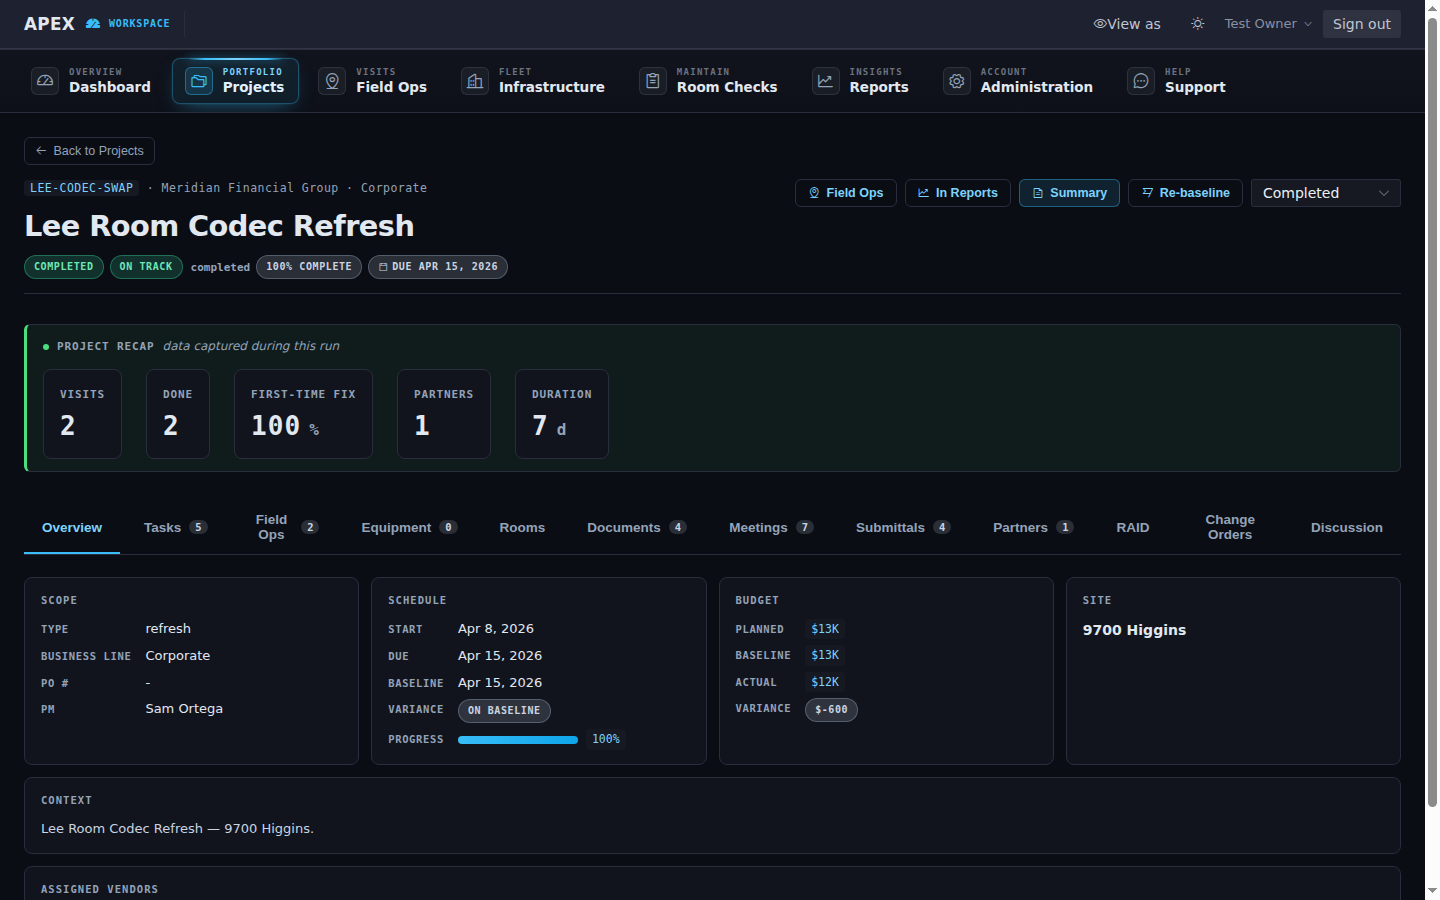Switch to the Tasks tab
This screenshot has width=1440, height=900.
[x=175, y=528]
